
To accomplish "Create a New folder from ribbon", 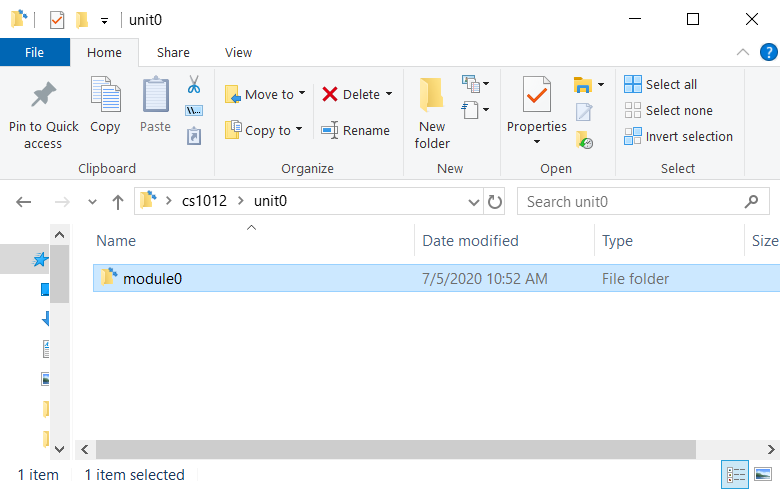I will tap(432, 112).
